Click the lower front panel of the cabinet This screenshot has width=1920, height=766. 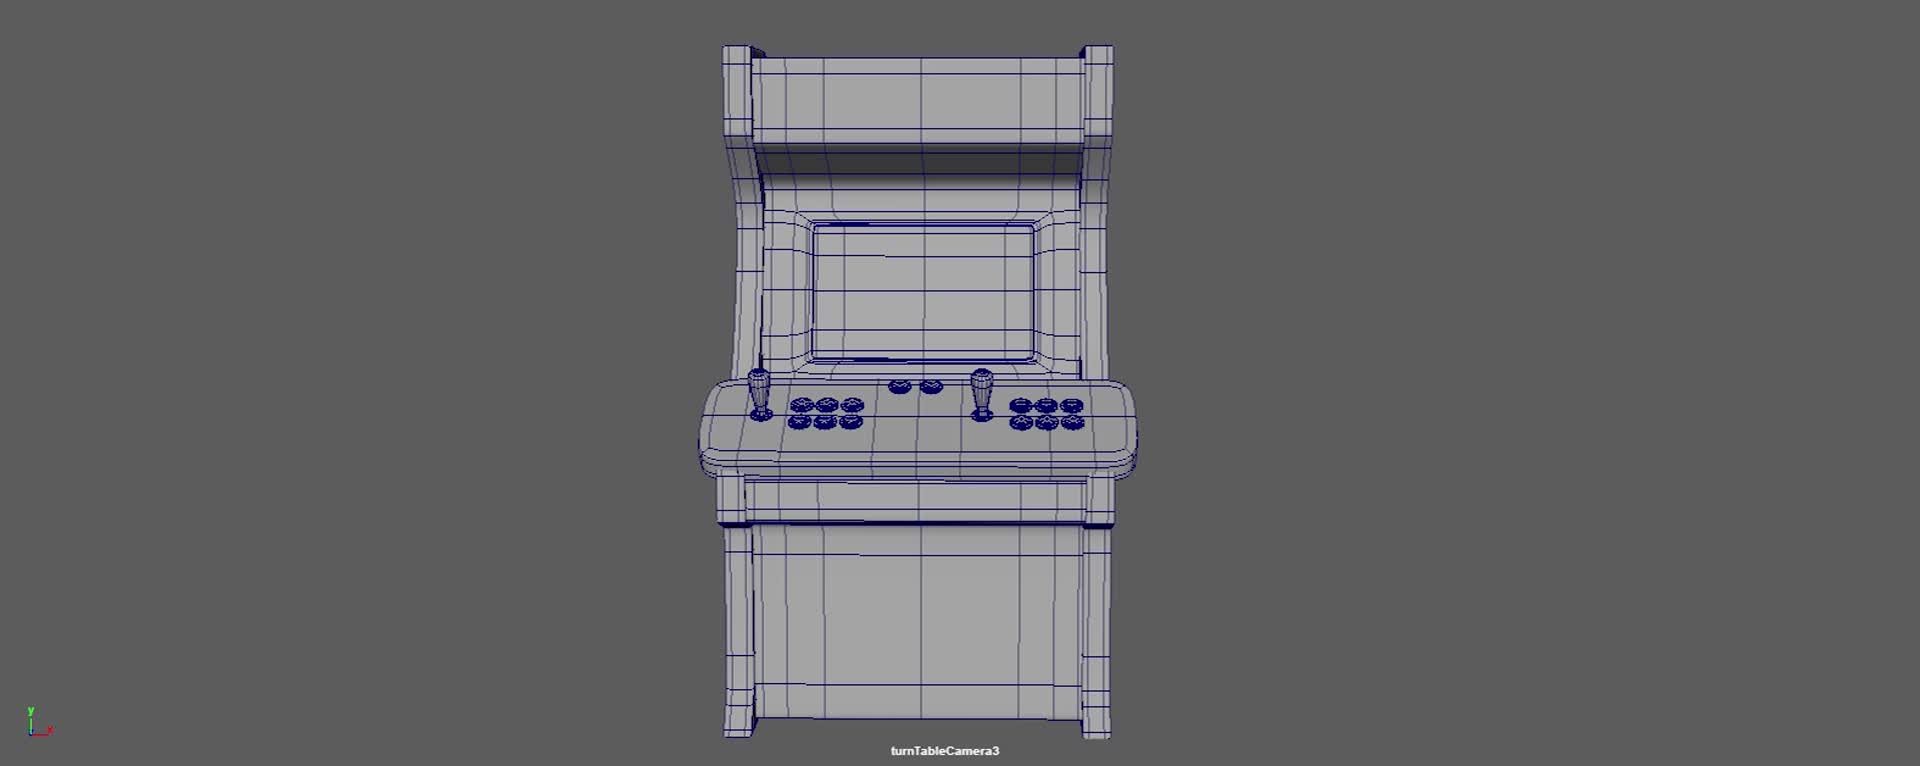click(918, 620)
